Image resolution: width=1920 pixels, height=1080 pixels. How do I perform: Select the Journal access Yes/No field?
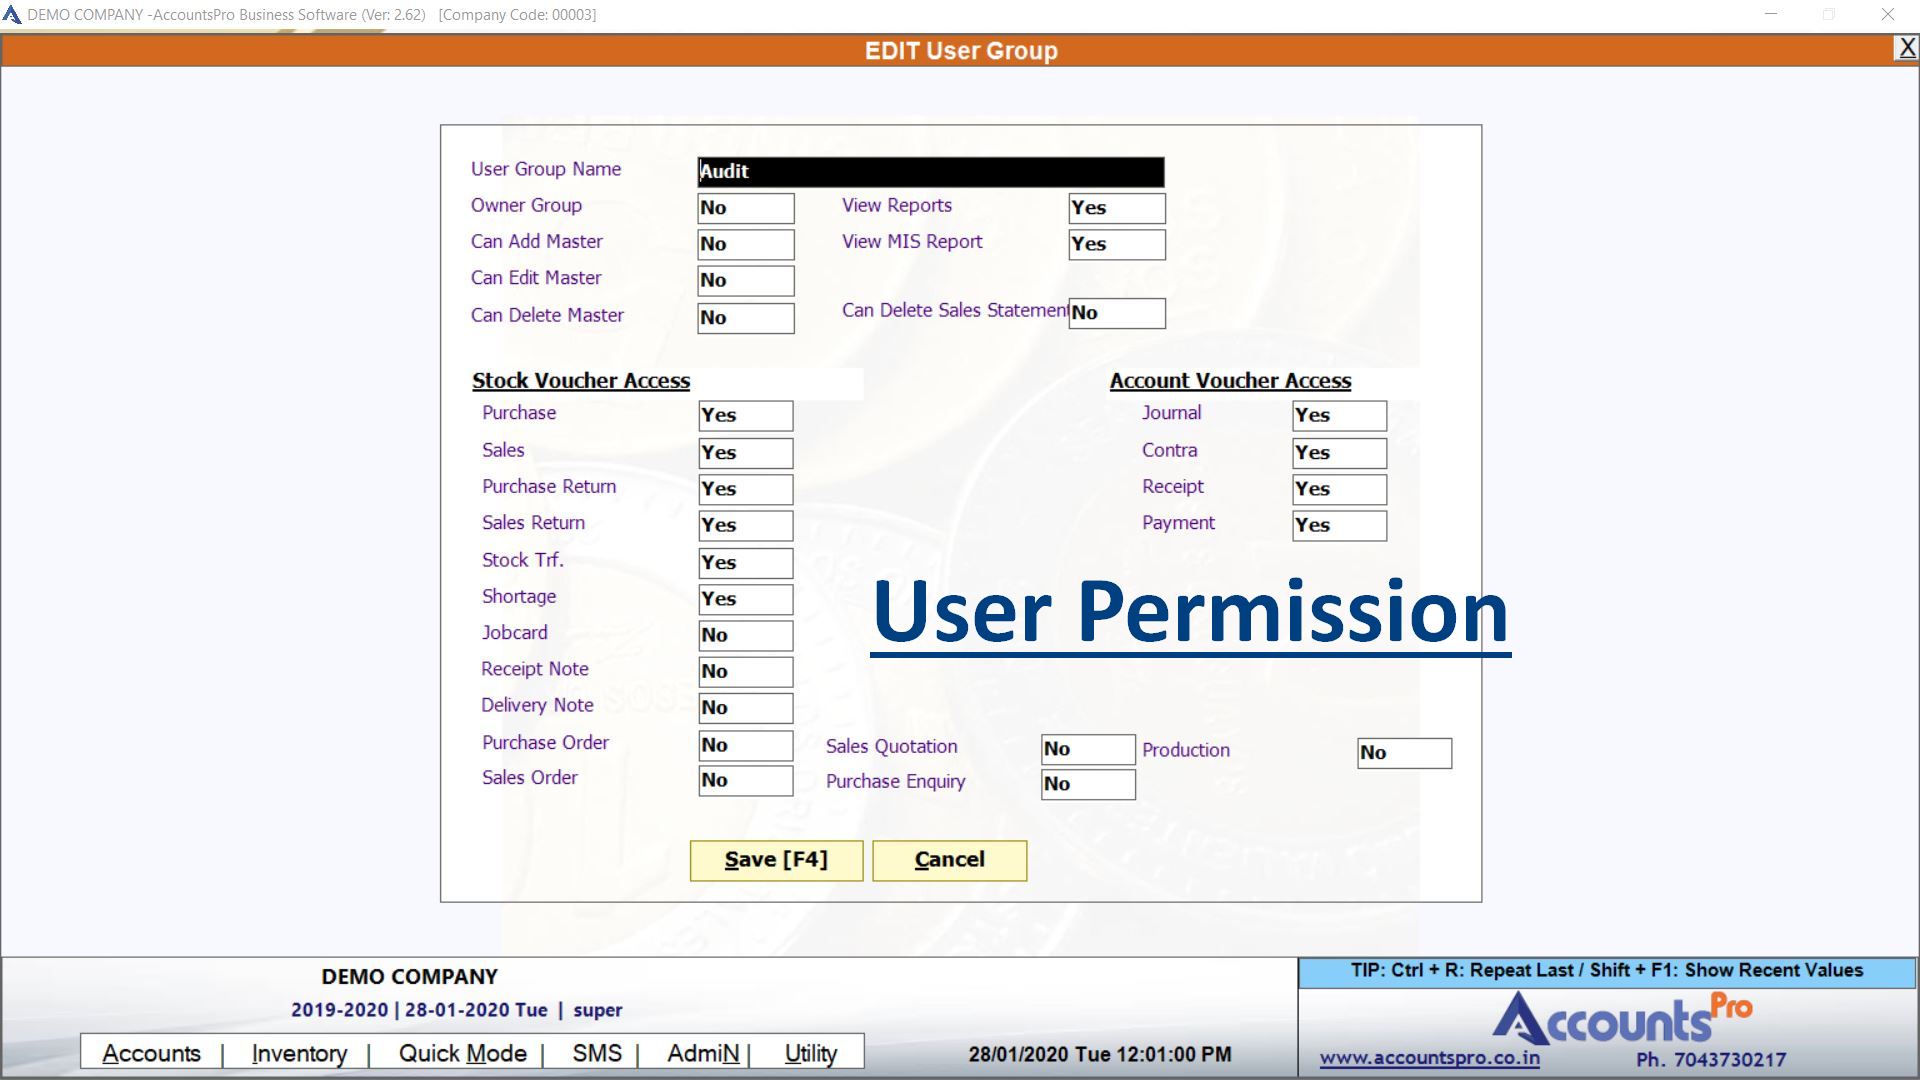pyautogui.click(x=1338, y=415)
